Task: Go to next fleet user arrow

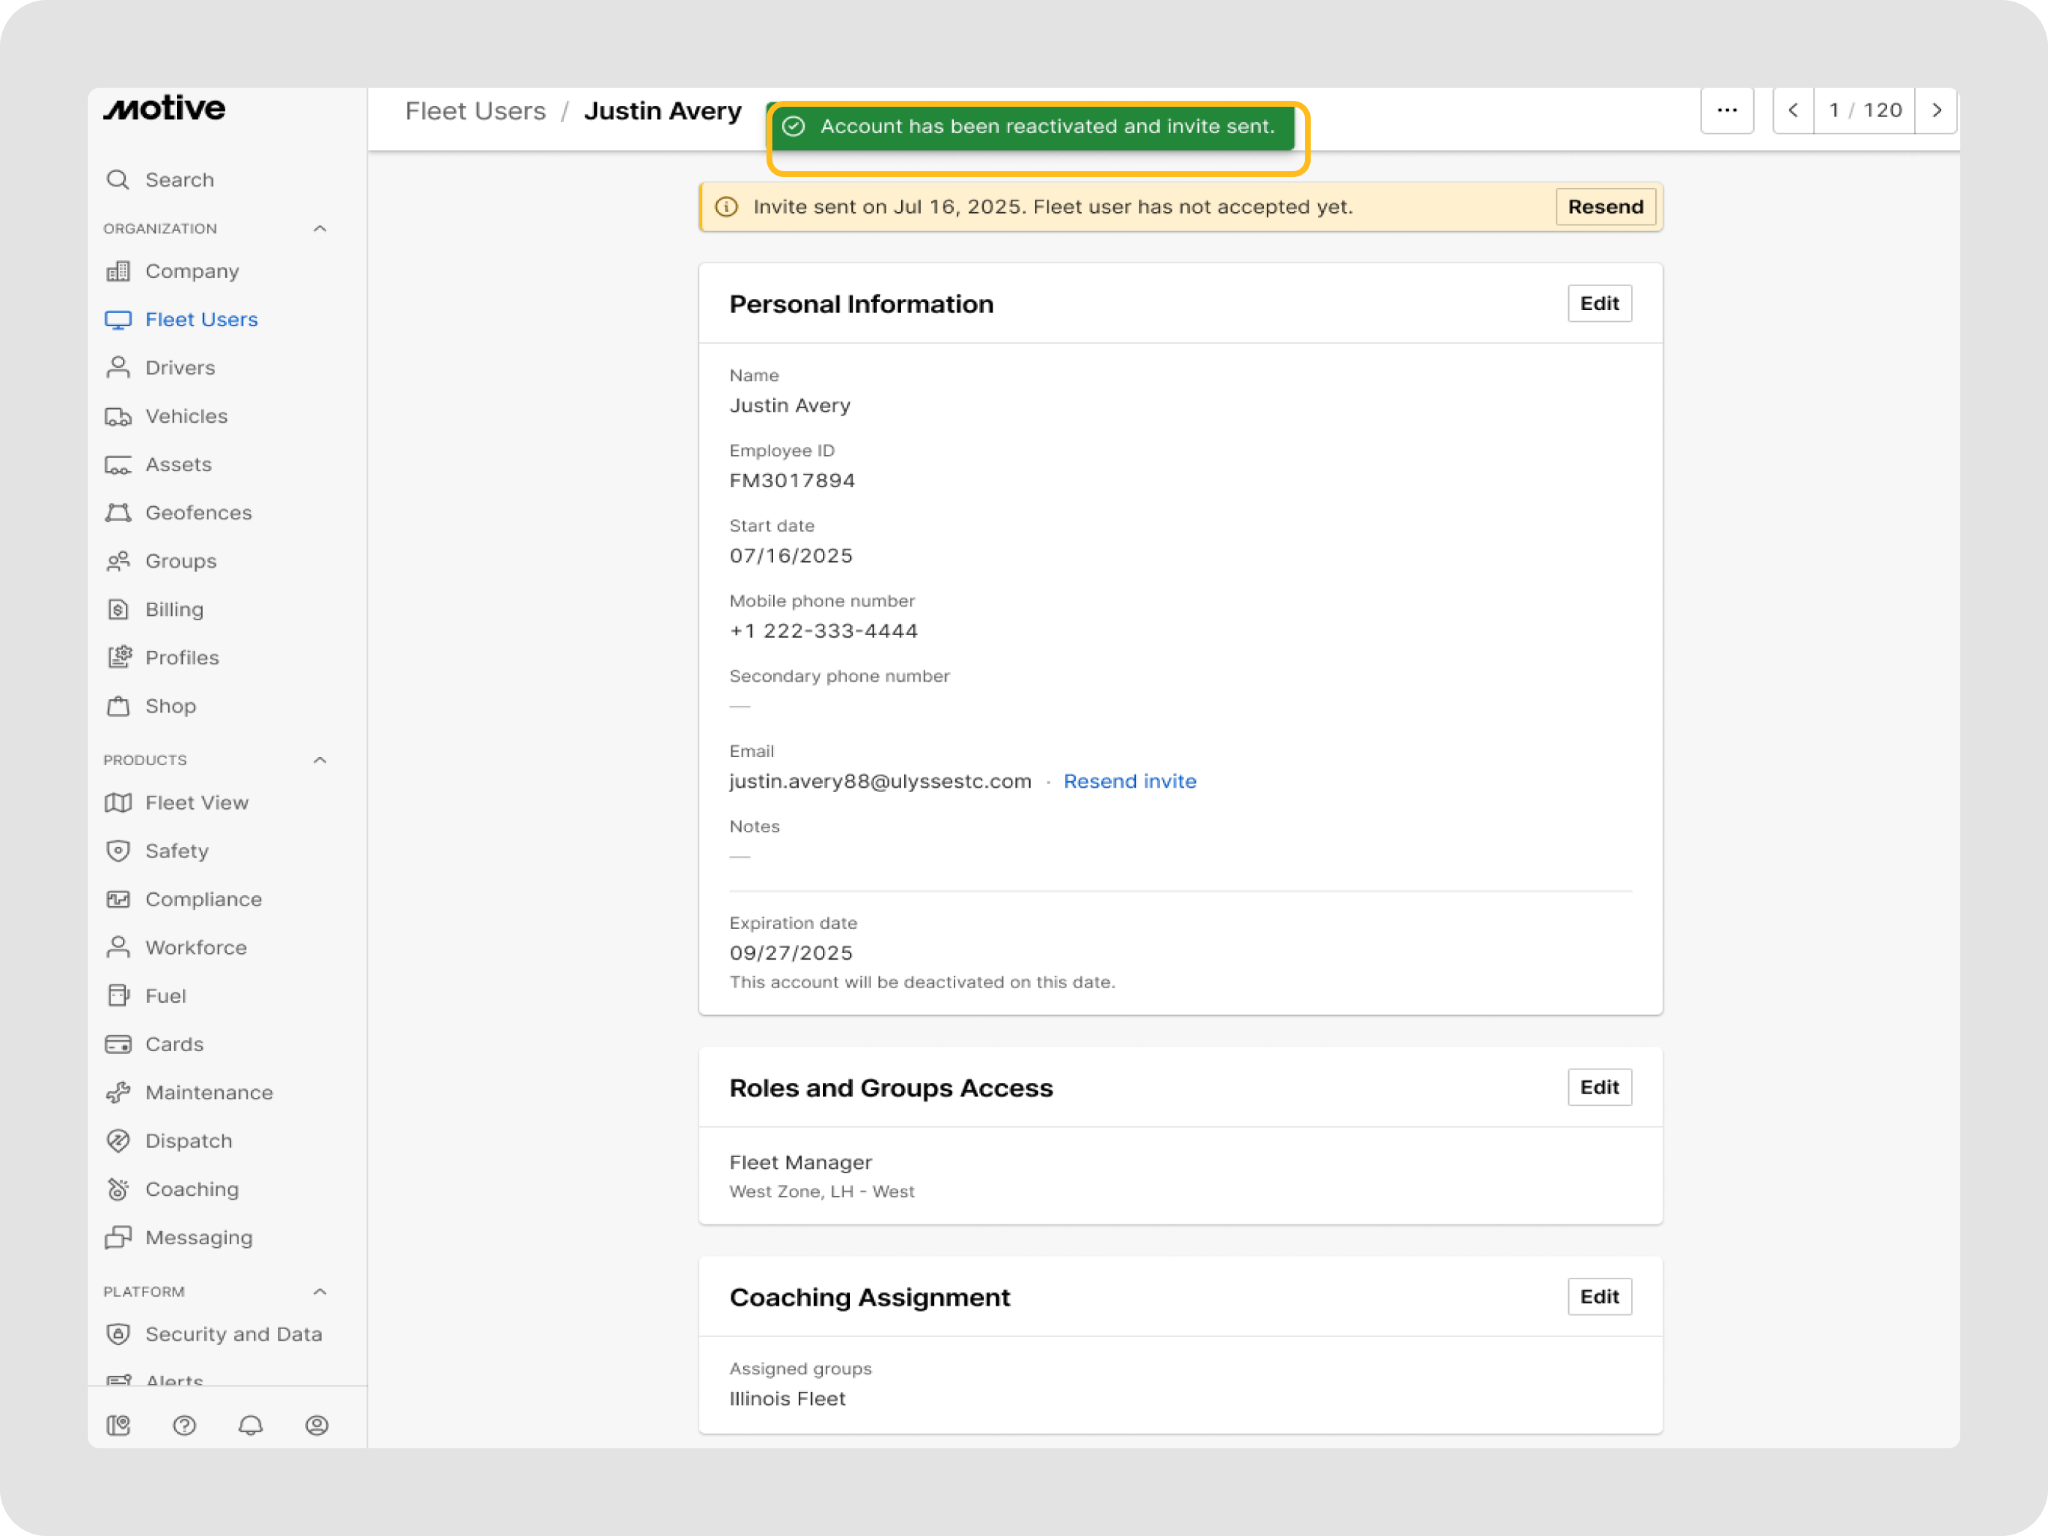Action: click(1936, 110)
